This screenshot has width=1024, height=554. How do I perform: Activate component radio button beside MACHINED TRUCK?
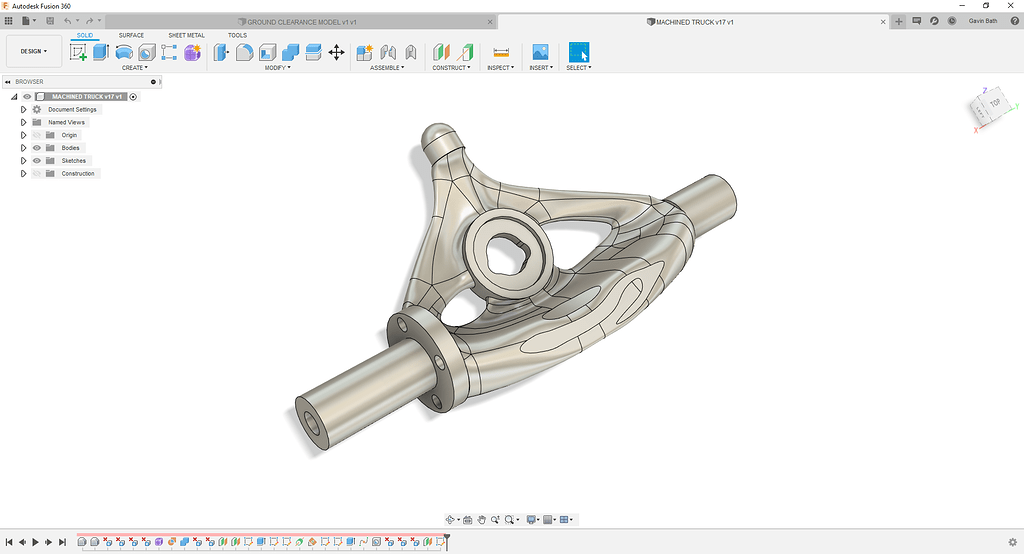coord(133,97)
